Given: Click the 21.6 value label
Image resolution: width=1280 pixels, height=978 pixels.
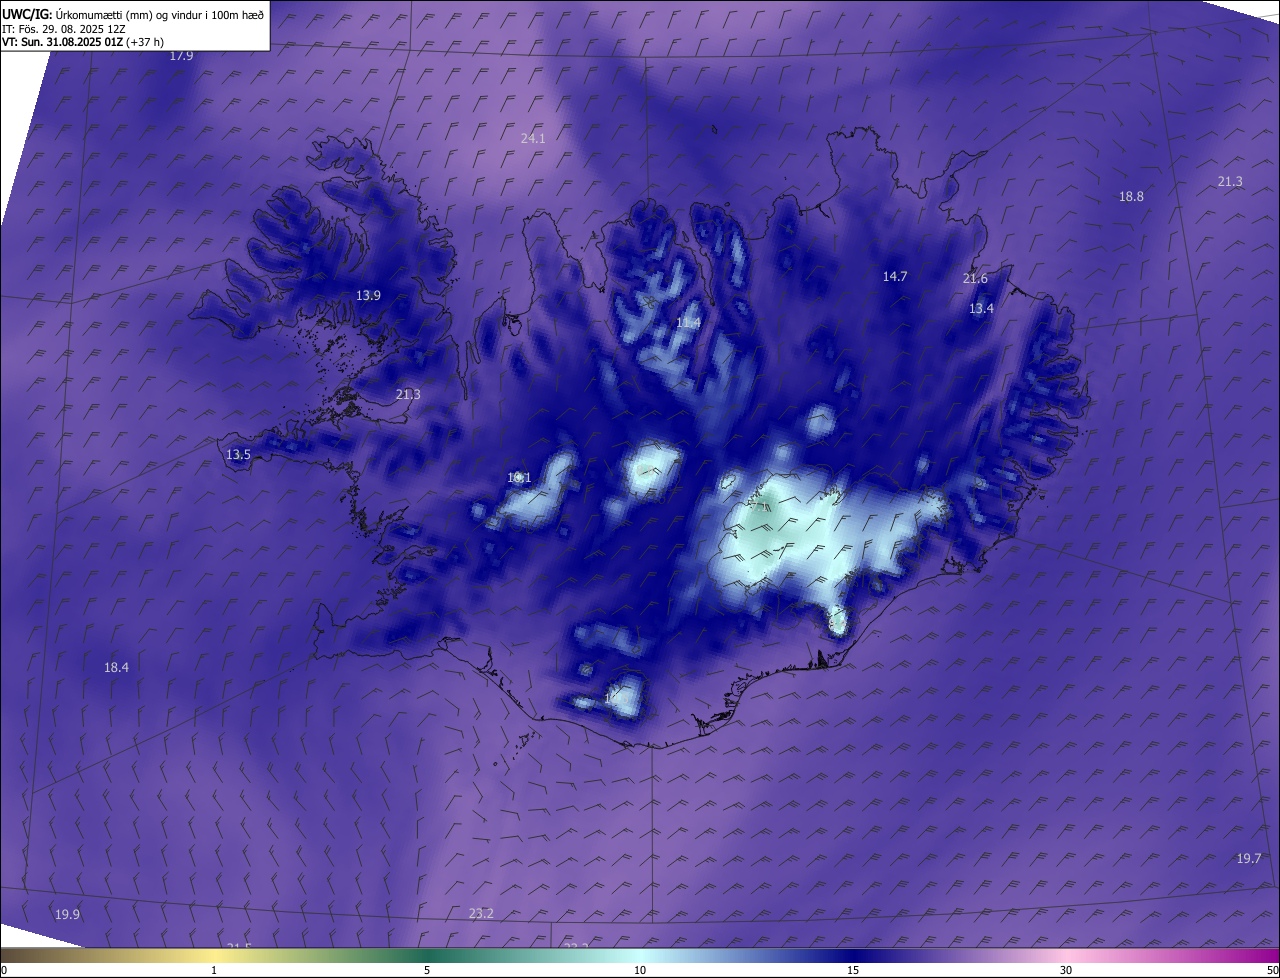Looking at the screenshot, I should tap(975, 278).
